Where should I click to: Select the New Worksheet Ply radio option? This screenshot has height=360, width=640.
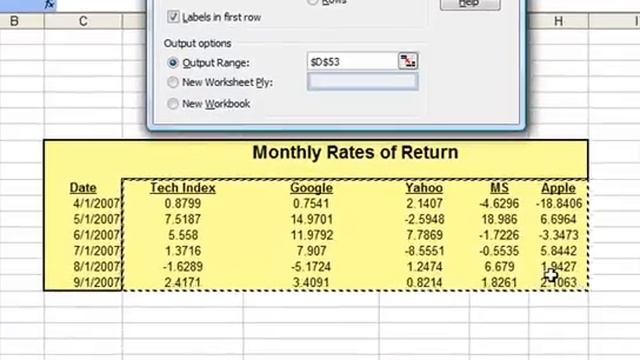pos(173,82)
